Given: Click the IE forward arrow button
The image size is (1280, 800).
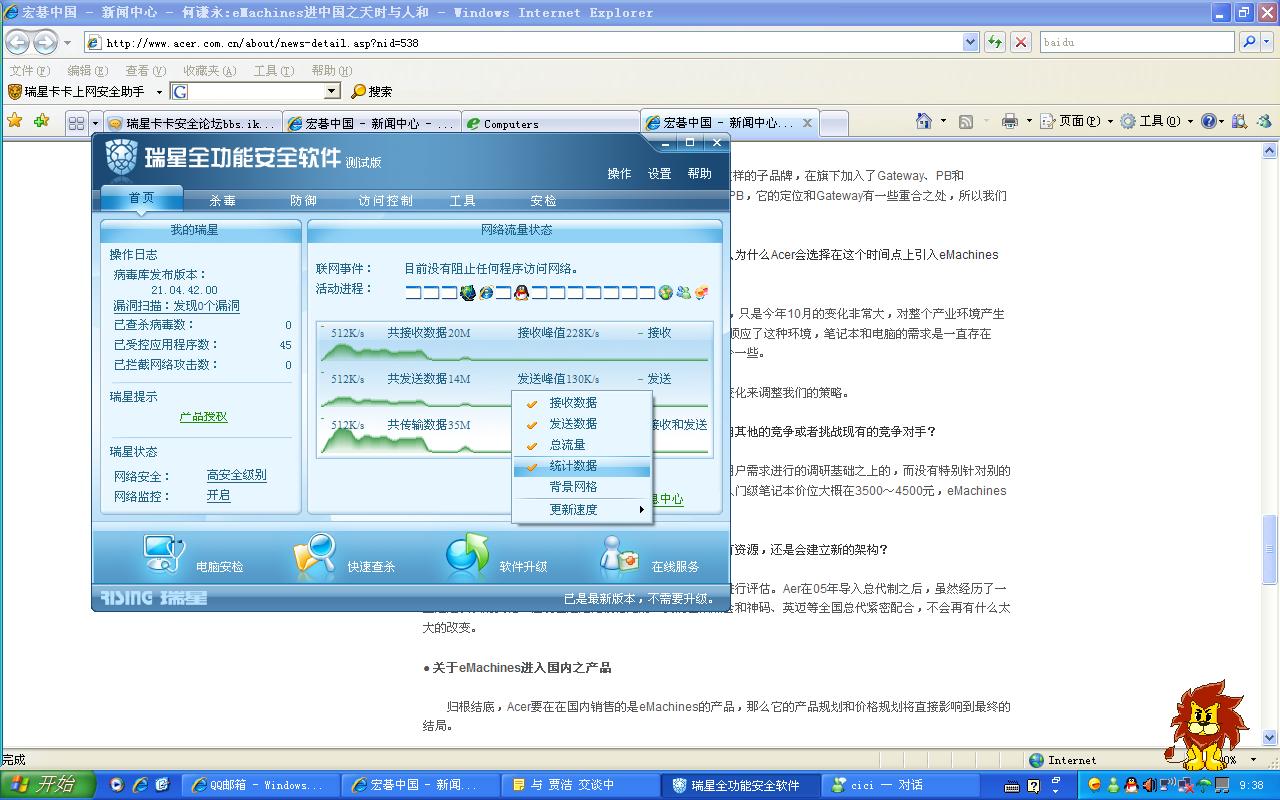Looking at the screenshot, I should tap(45, 42).
